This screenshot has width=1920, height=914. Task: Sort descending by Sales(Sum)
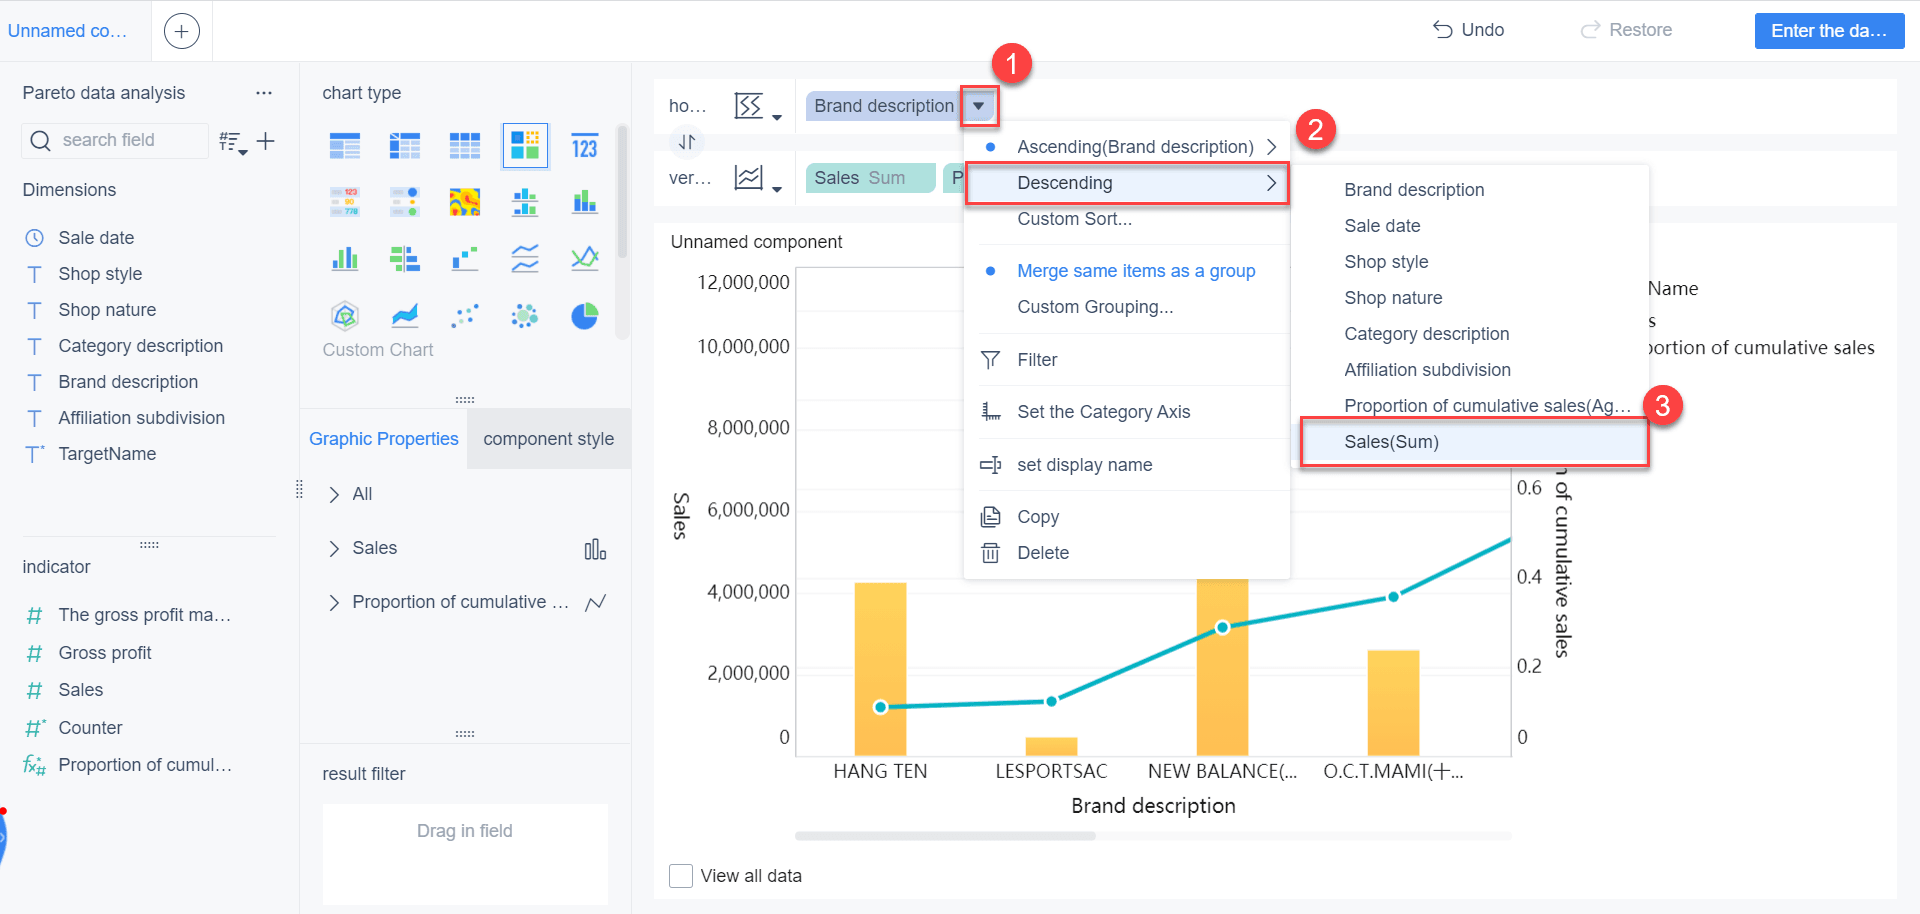coord(1474,442)
